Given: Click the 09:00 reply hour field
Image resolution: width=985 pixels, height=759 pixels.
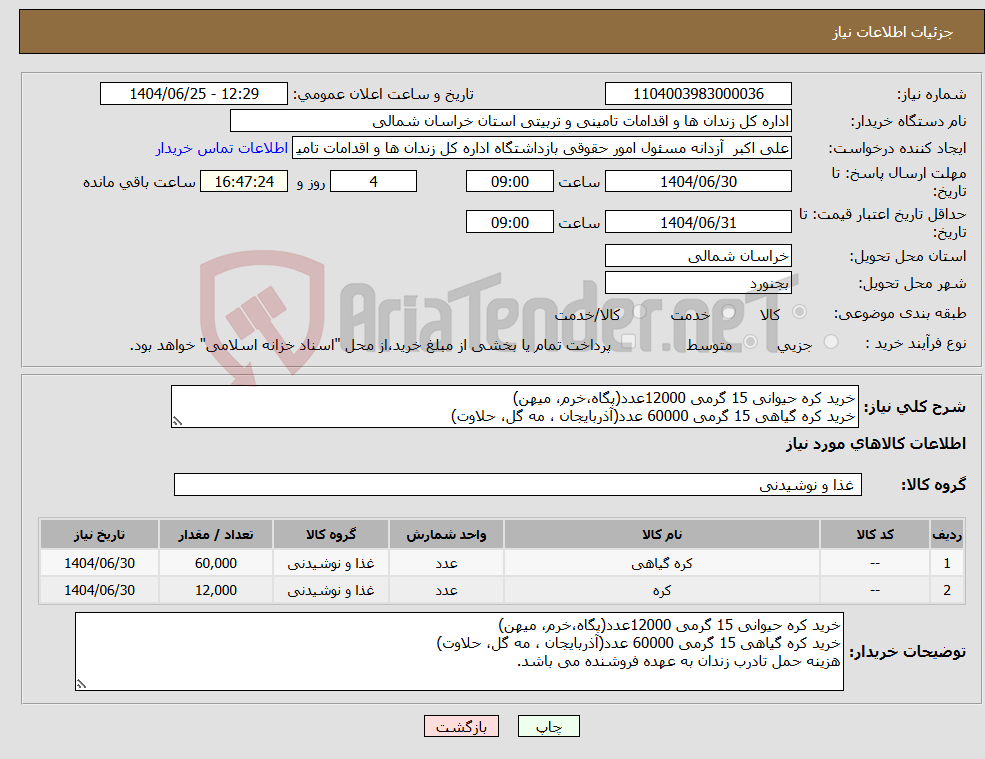Looking at the screenshot, I should 510,181.
